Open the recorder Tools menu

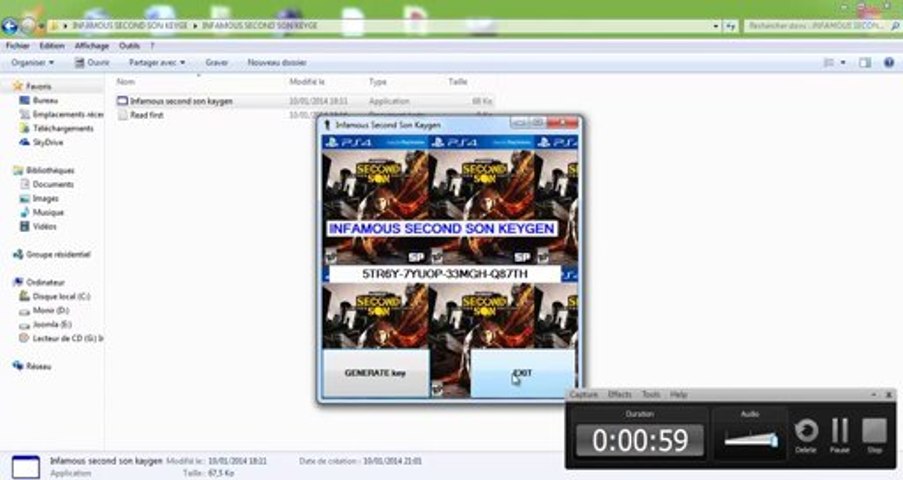[651, 394]
